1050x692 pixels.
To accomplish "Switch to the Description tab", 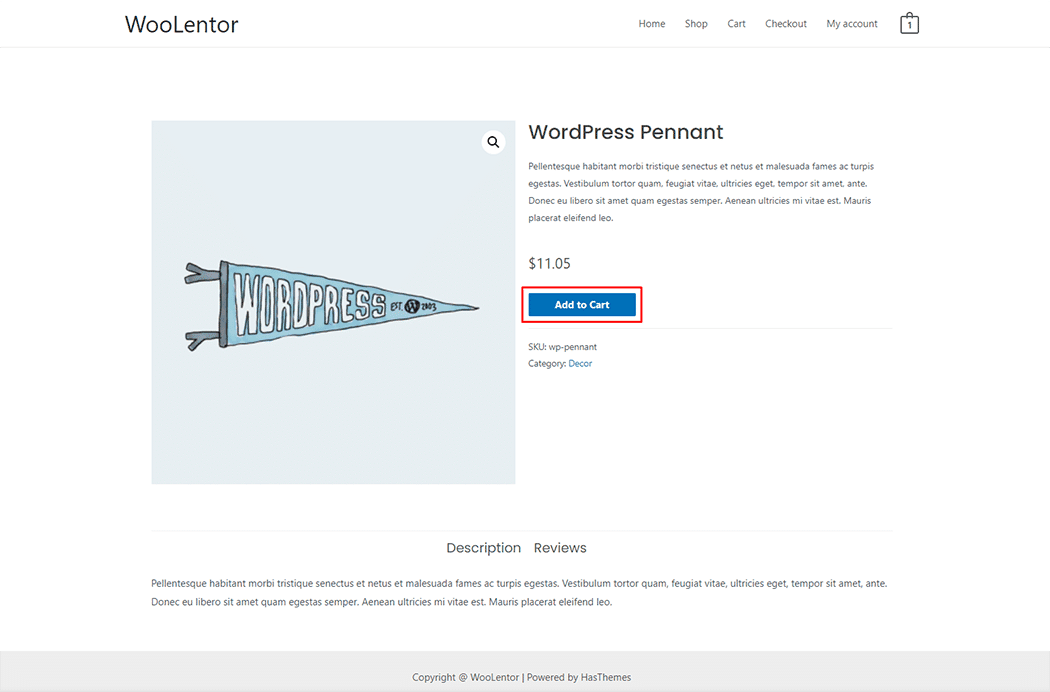I will pos(484,548).
